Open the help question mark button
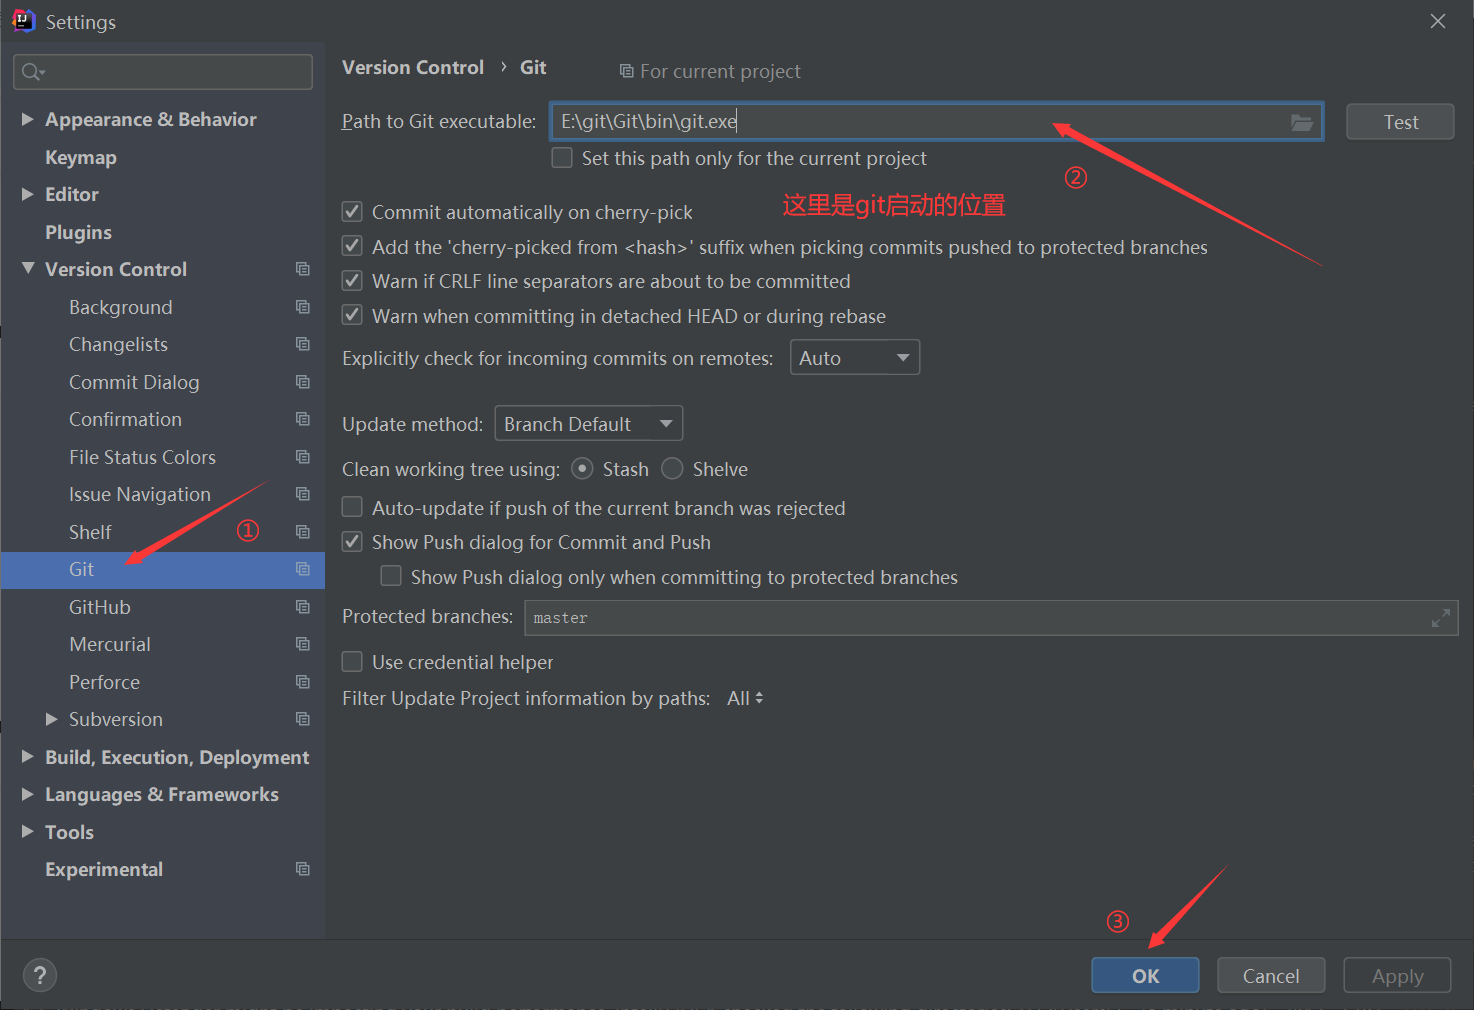This screenshot has width=1474, height=1010. point(40,975)
